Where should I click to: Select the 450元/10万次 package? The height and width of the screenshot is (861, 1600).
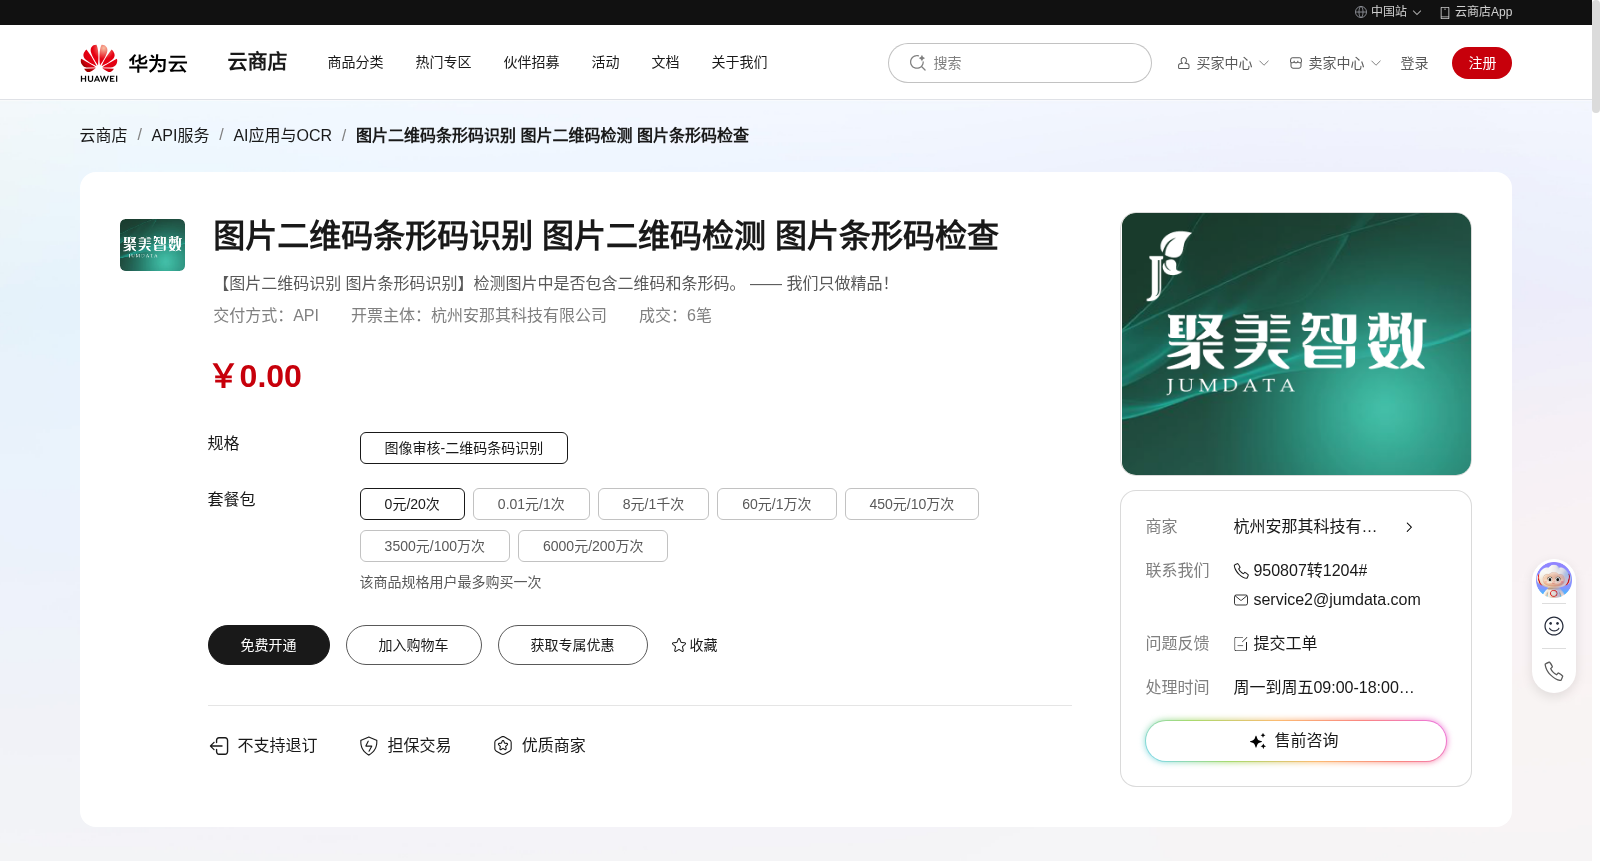(912, 504)
